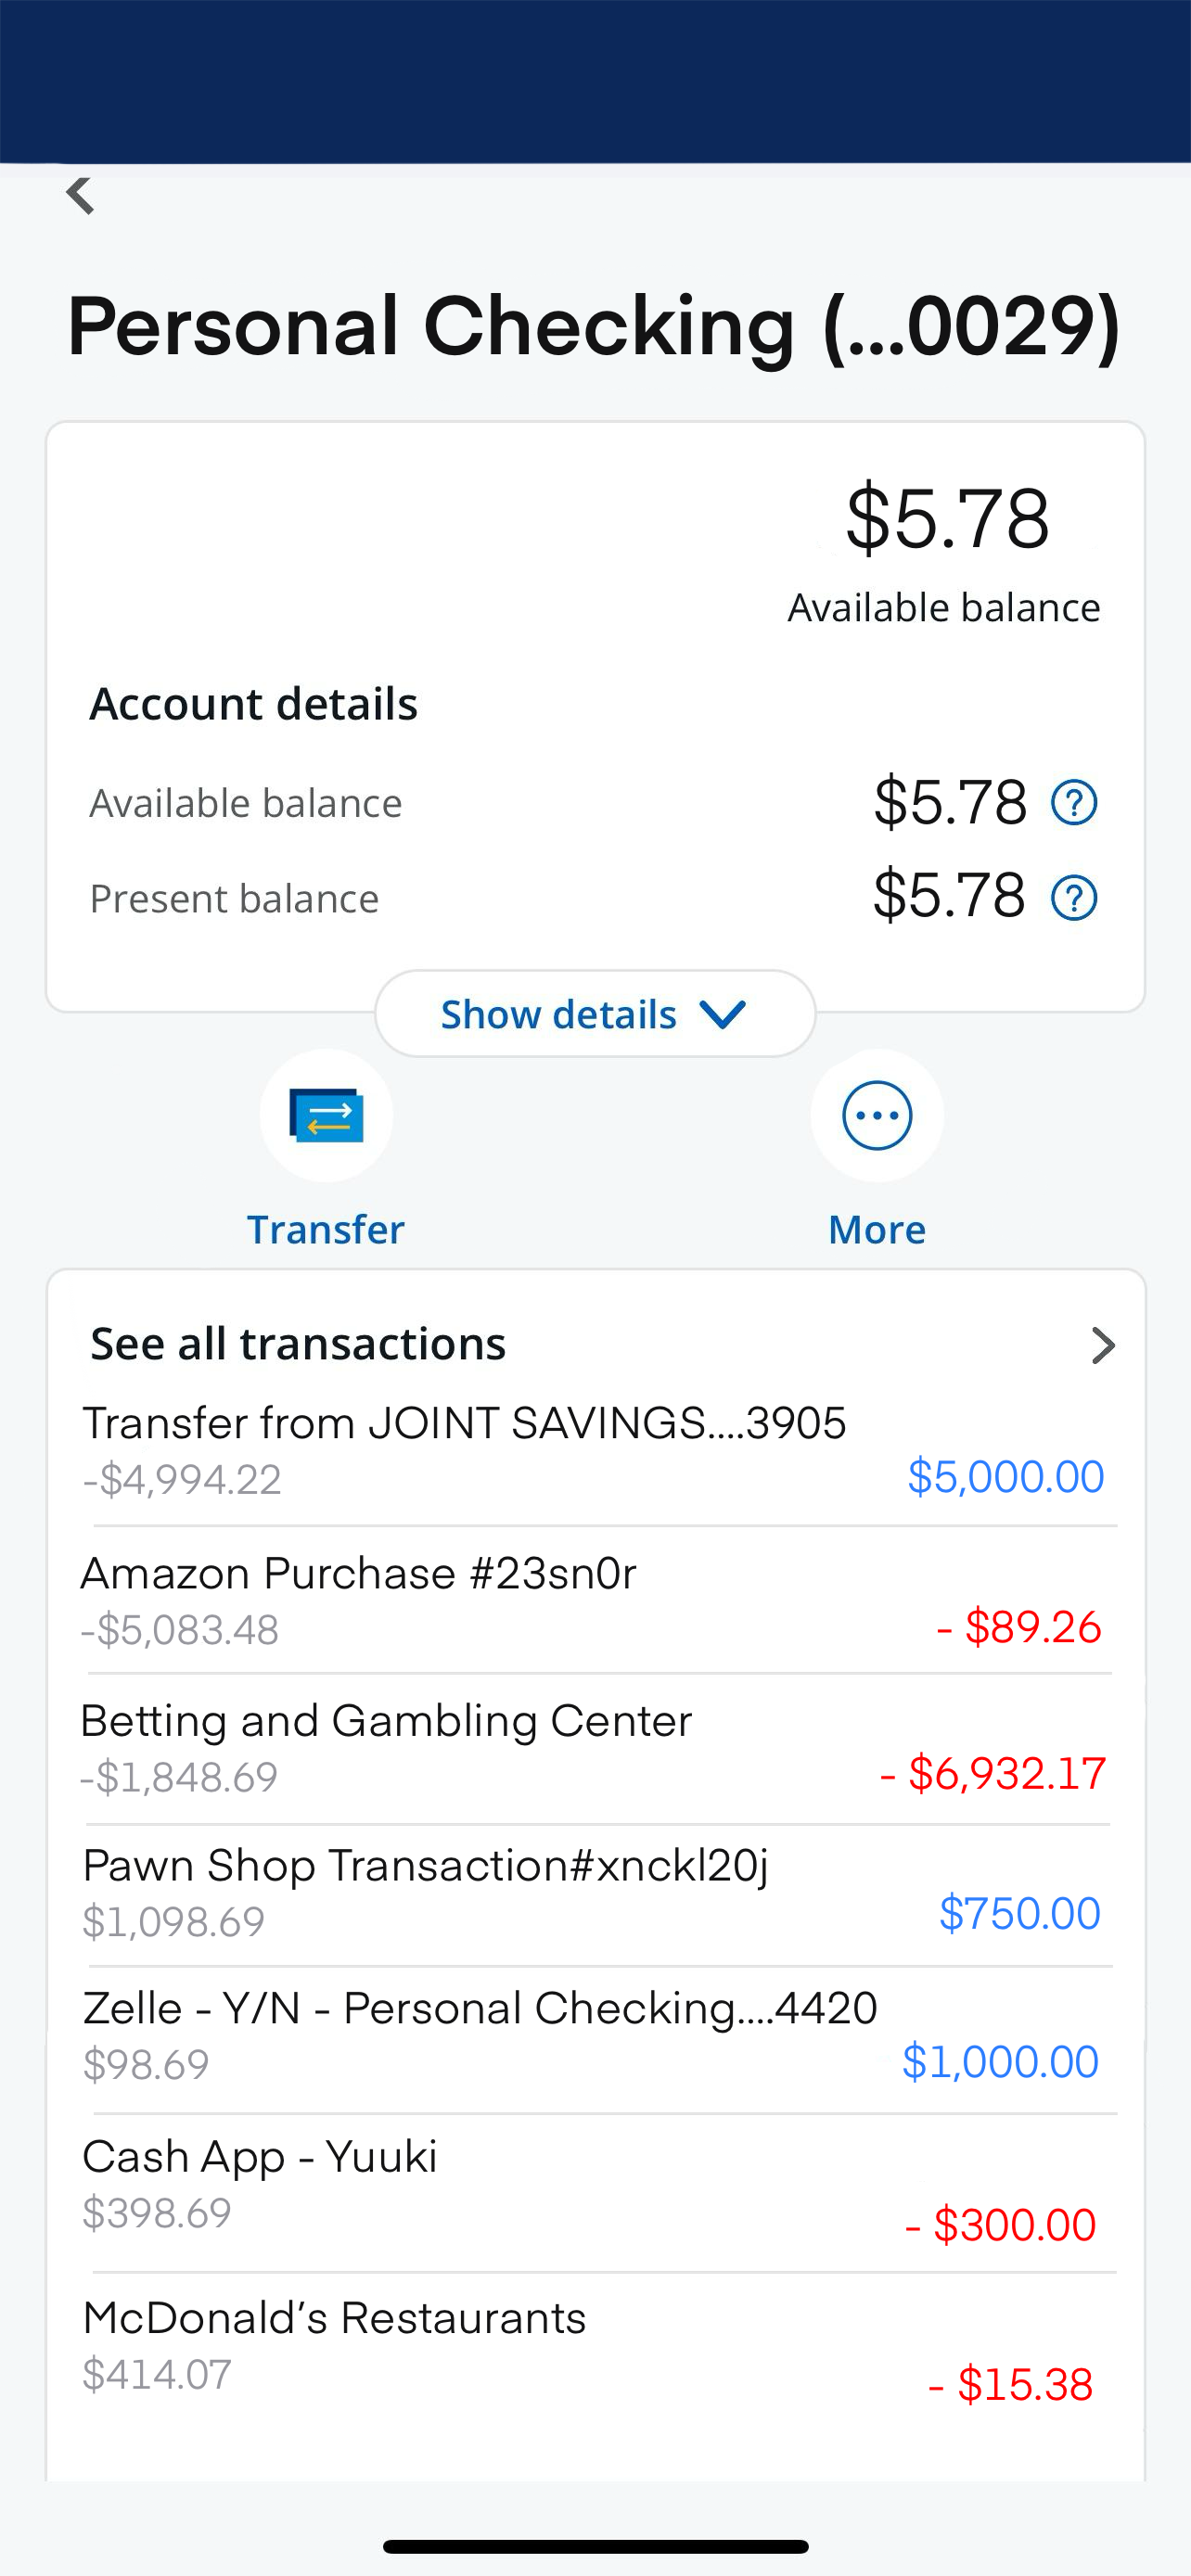
Task: Open McDonald's Restaurants transaction
Action: click(334, 2318)
